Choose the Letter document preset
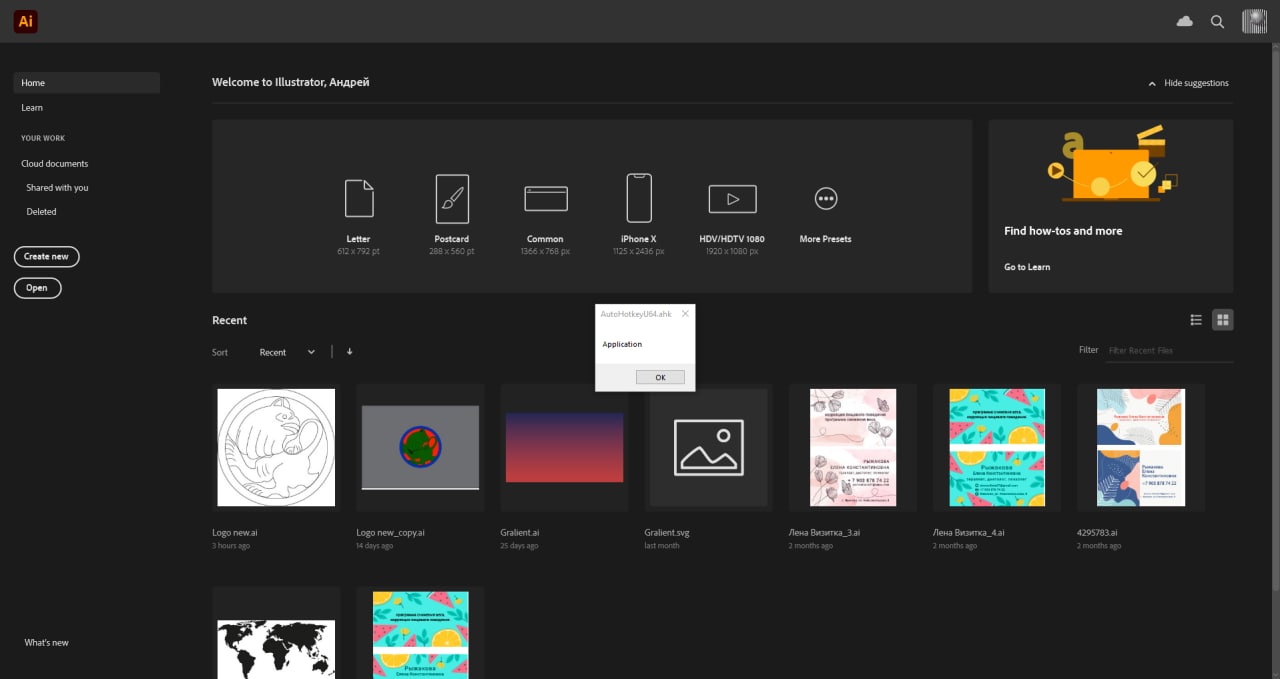The width and height of the screenshot is (1280, 679). point(358,198)
